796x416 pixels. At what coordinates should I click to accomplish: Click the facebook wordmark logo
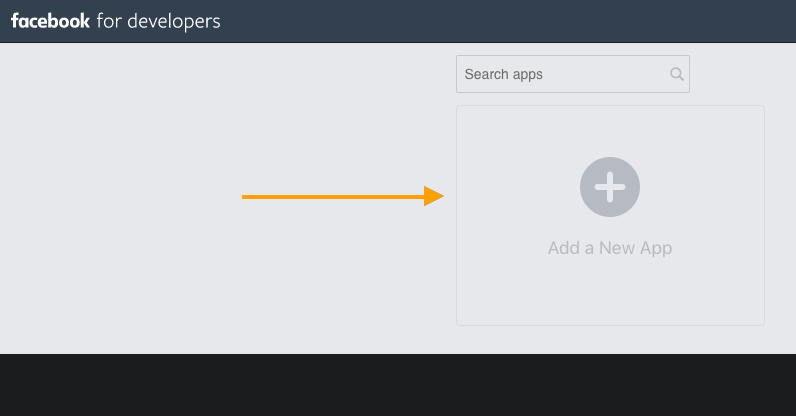50,21
